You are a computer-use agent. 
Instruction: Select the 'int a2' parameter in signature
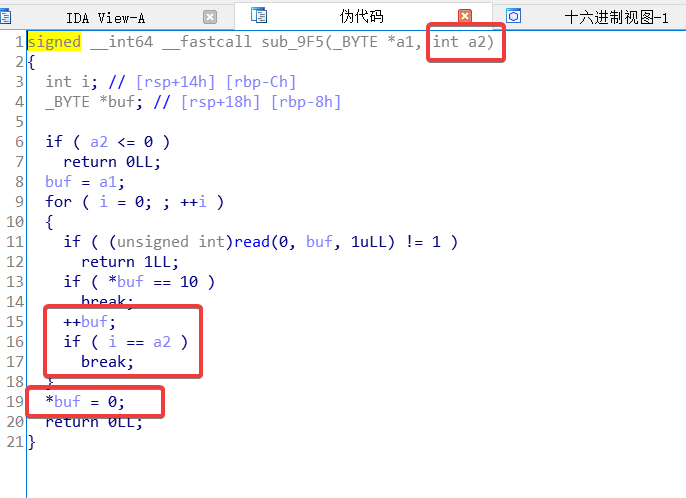(463, 43)
